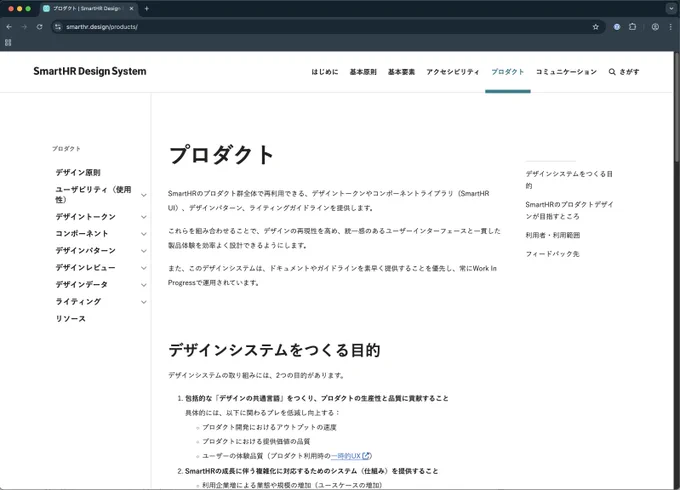Open a new tab with the plus icon
Screen dimensions: 680x490
coord(147,9)
